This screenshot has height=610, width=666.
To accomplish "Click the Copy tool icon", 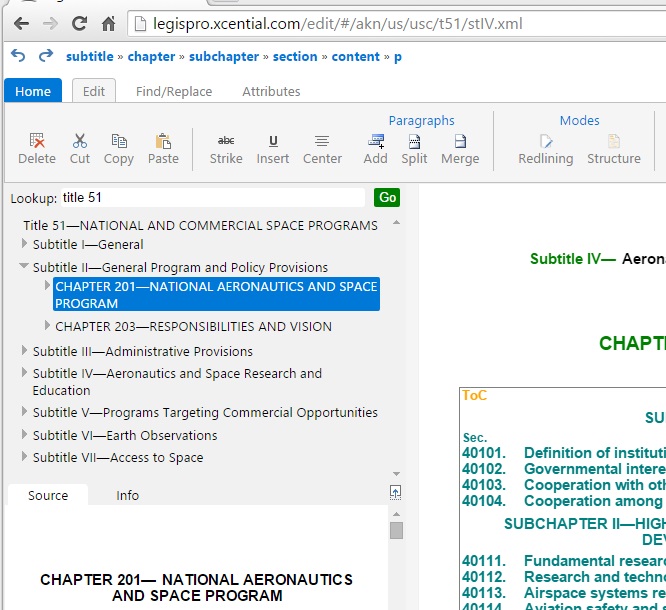I will 119,142.
